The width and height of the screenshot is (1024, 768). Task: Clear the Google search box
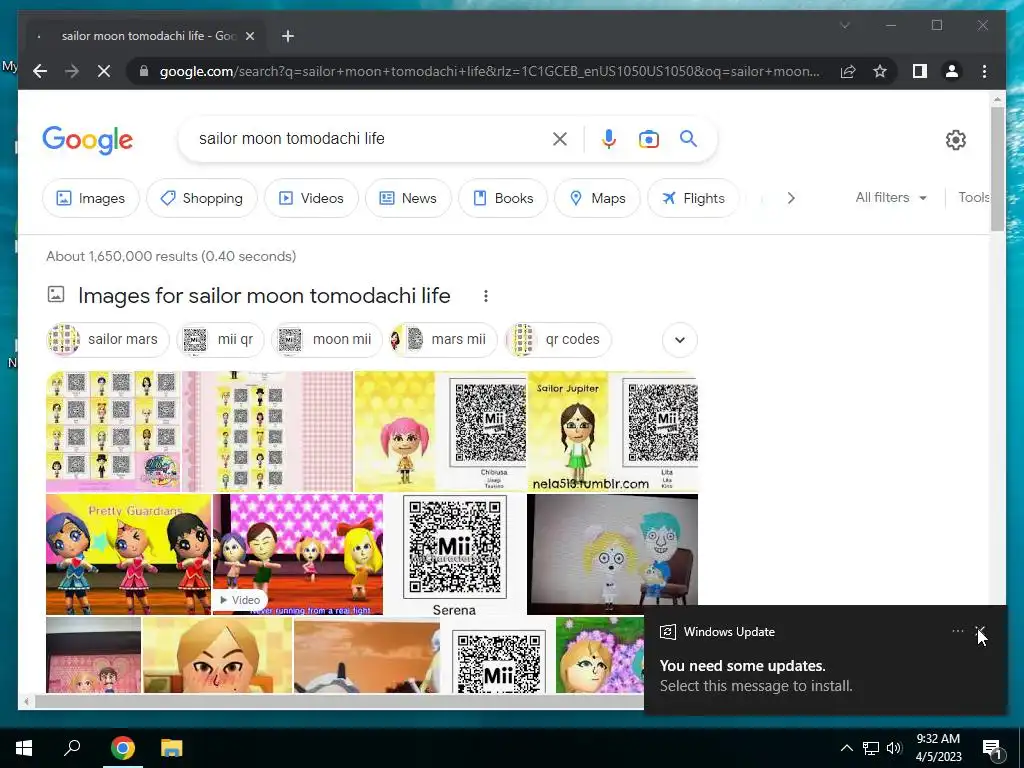(x=560, y=138)
